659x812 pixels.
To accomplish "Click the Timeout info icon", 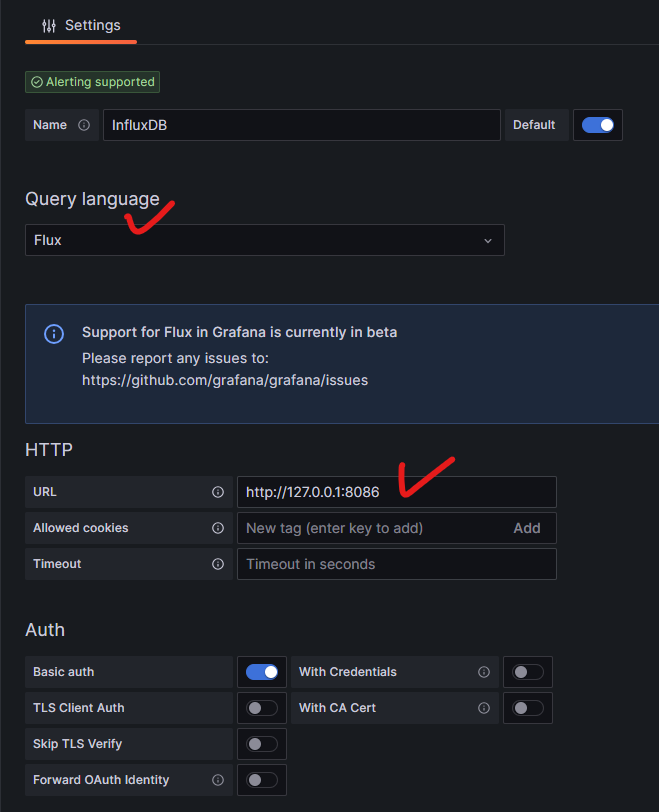I will [218, 564].
